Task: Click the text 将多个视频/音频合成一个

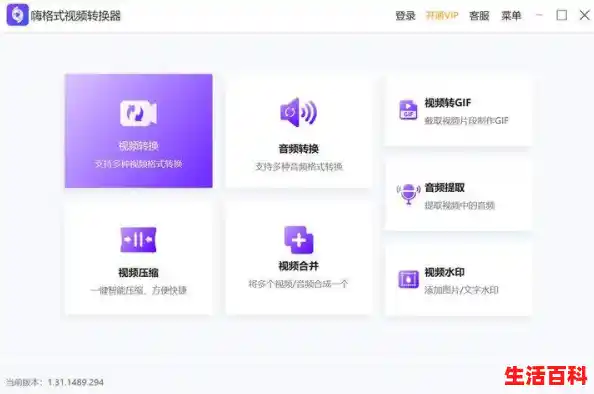Action: point(298,284)
